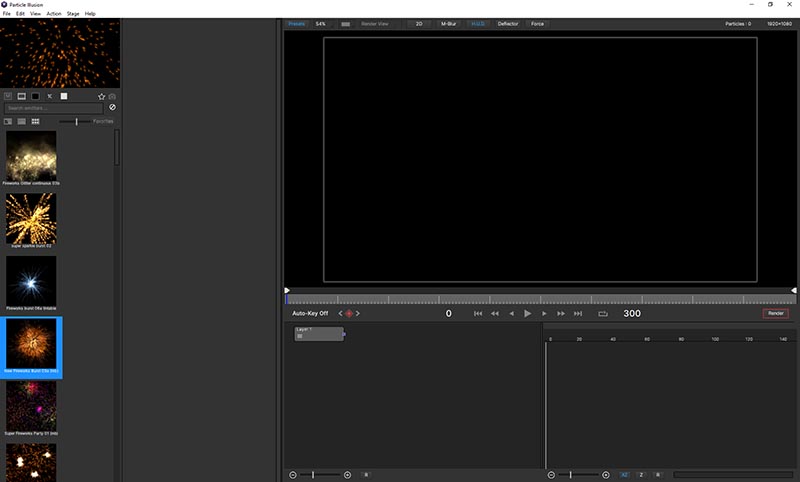Click the playback range start marker
The image size is (800, 482).
[287, 290]
